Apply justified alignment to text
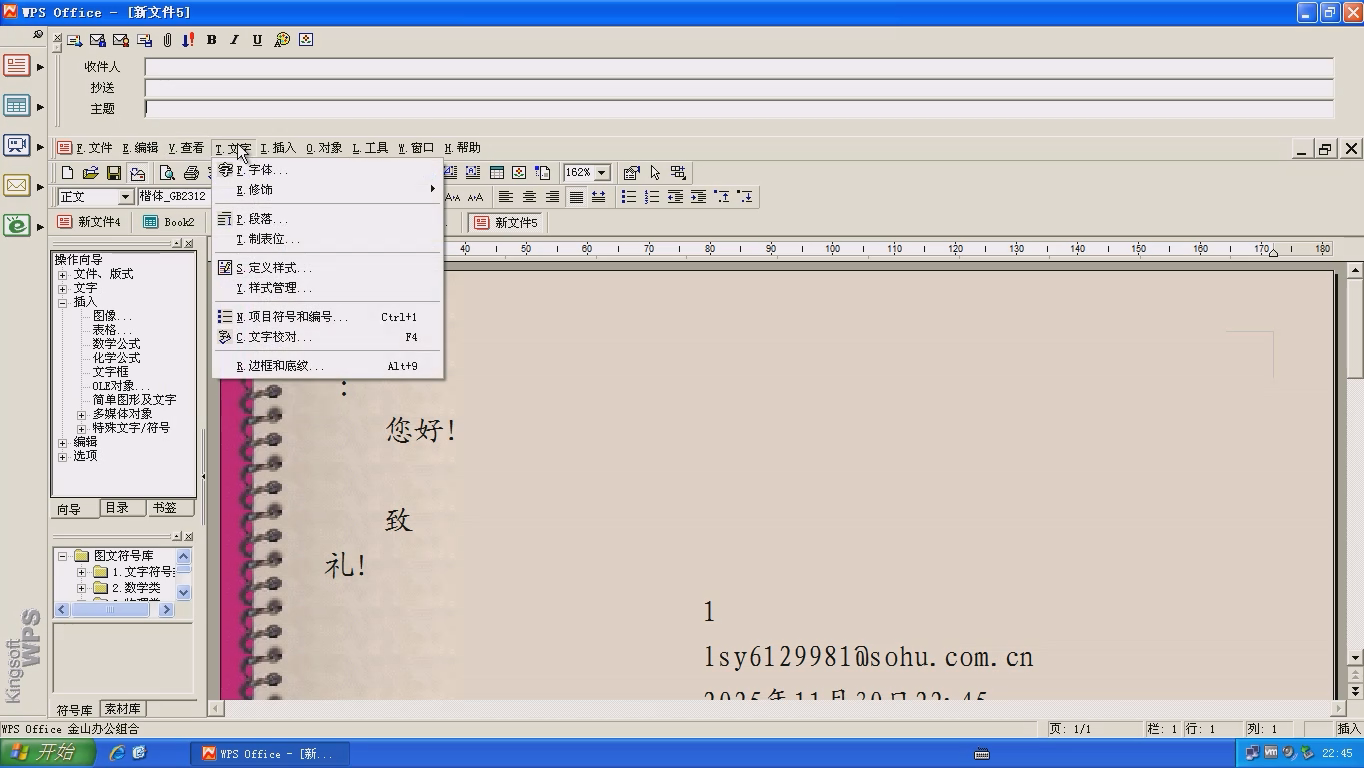This screenshot has width=1364, height=768. (x=576, y=197)
